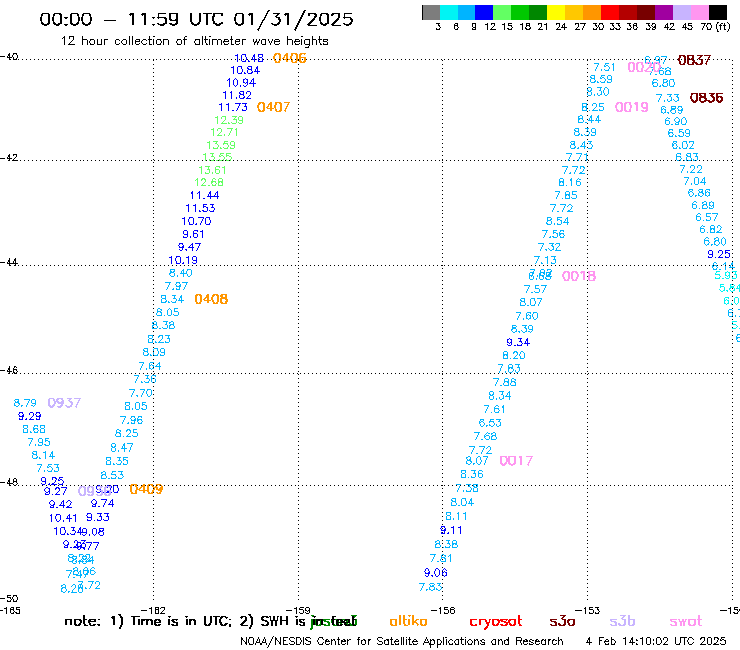Click the wave height value 11.44
Image resolution: width=740 pixels, height=650 pixels.
[x=204, y=195]
